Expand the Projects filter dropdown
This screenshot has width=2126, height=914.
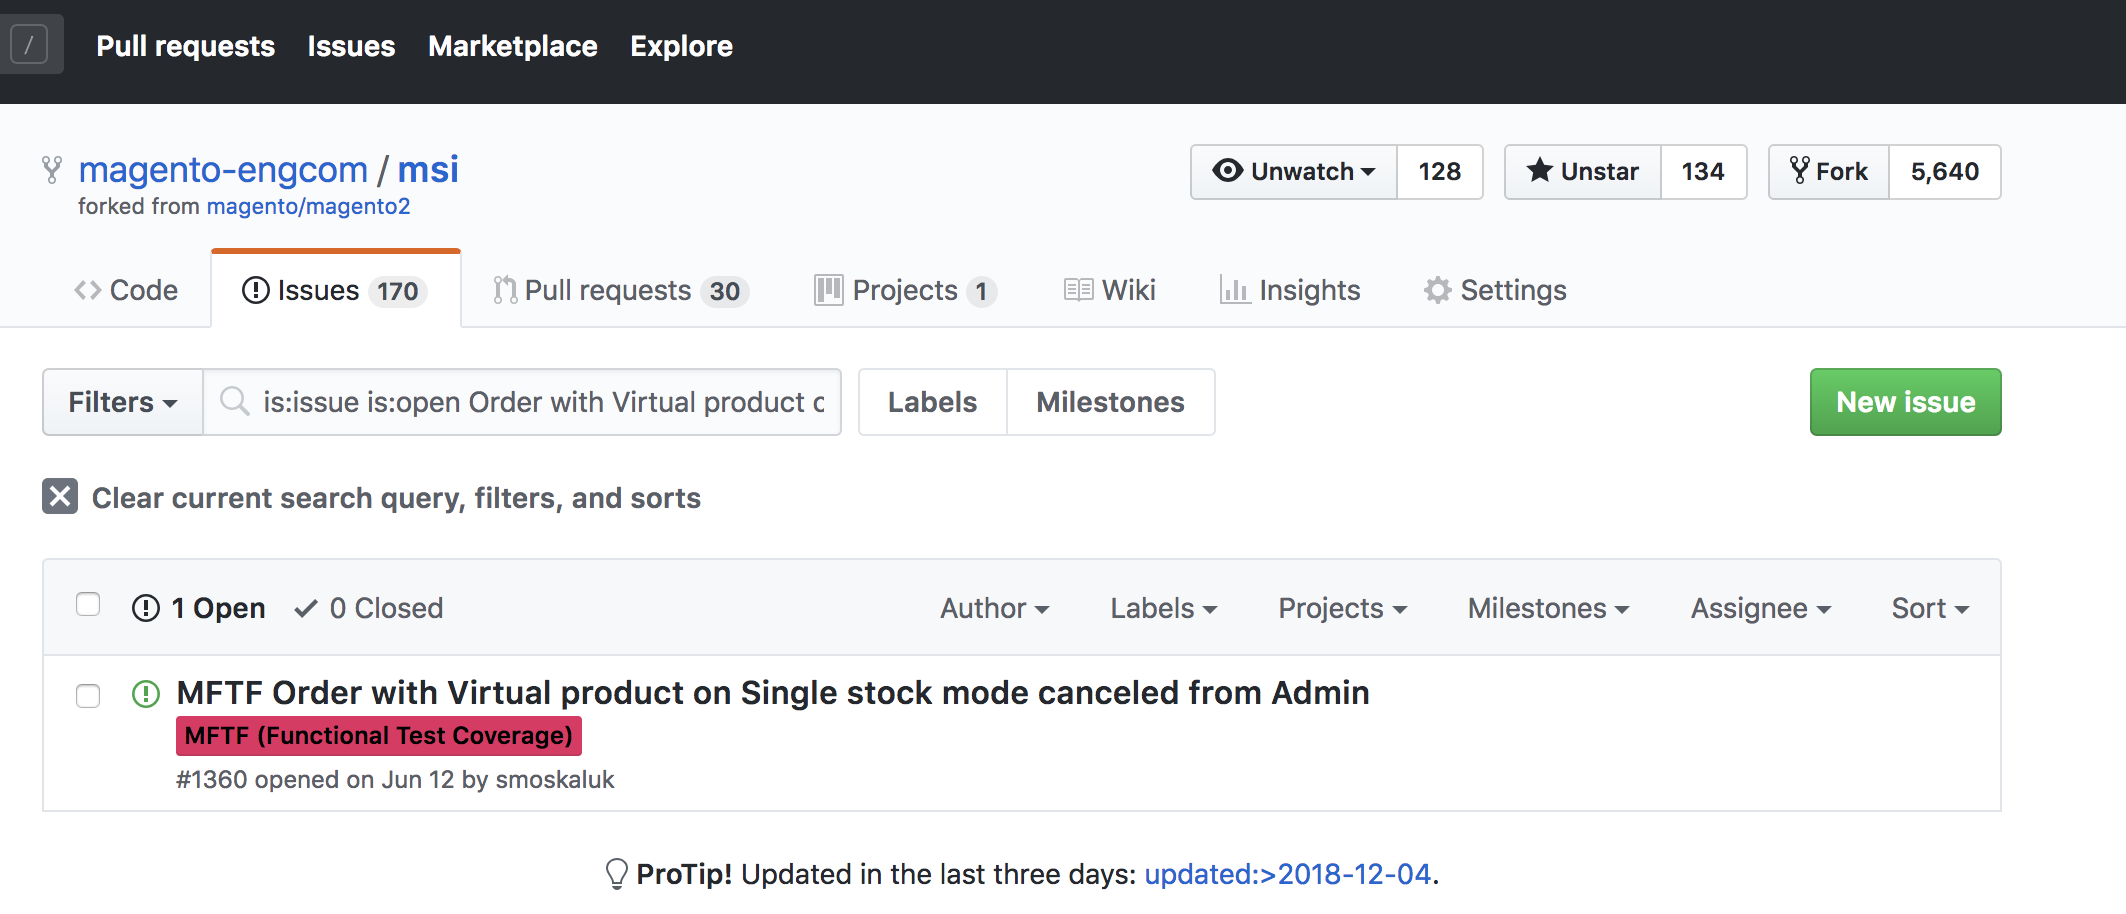[1342, 608]
